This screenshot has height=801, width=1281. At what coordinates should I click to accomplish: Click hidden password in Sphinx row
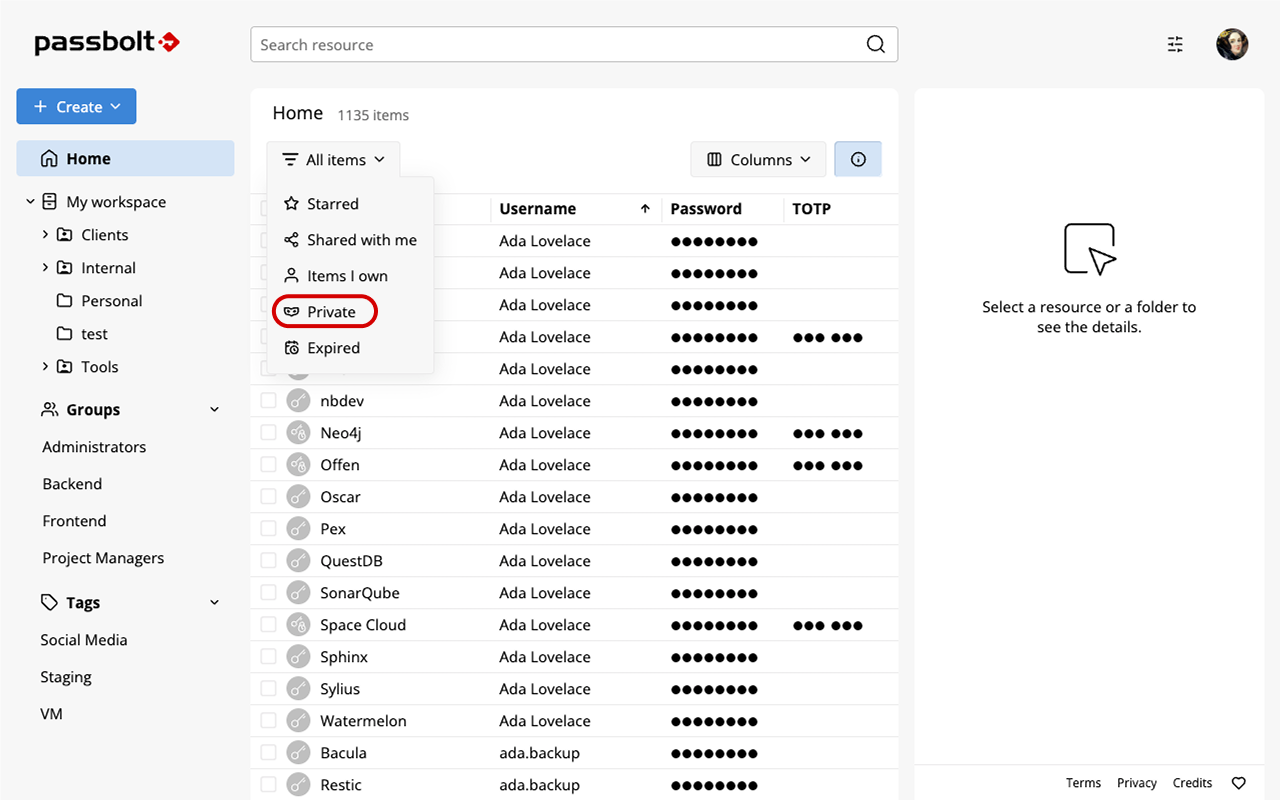714,657
